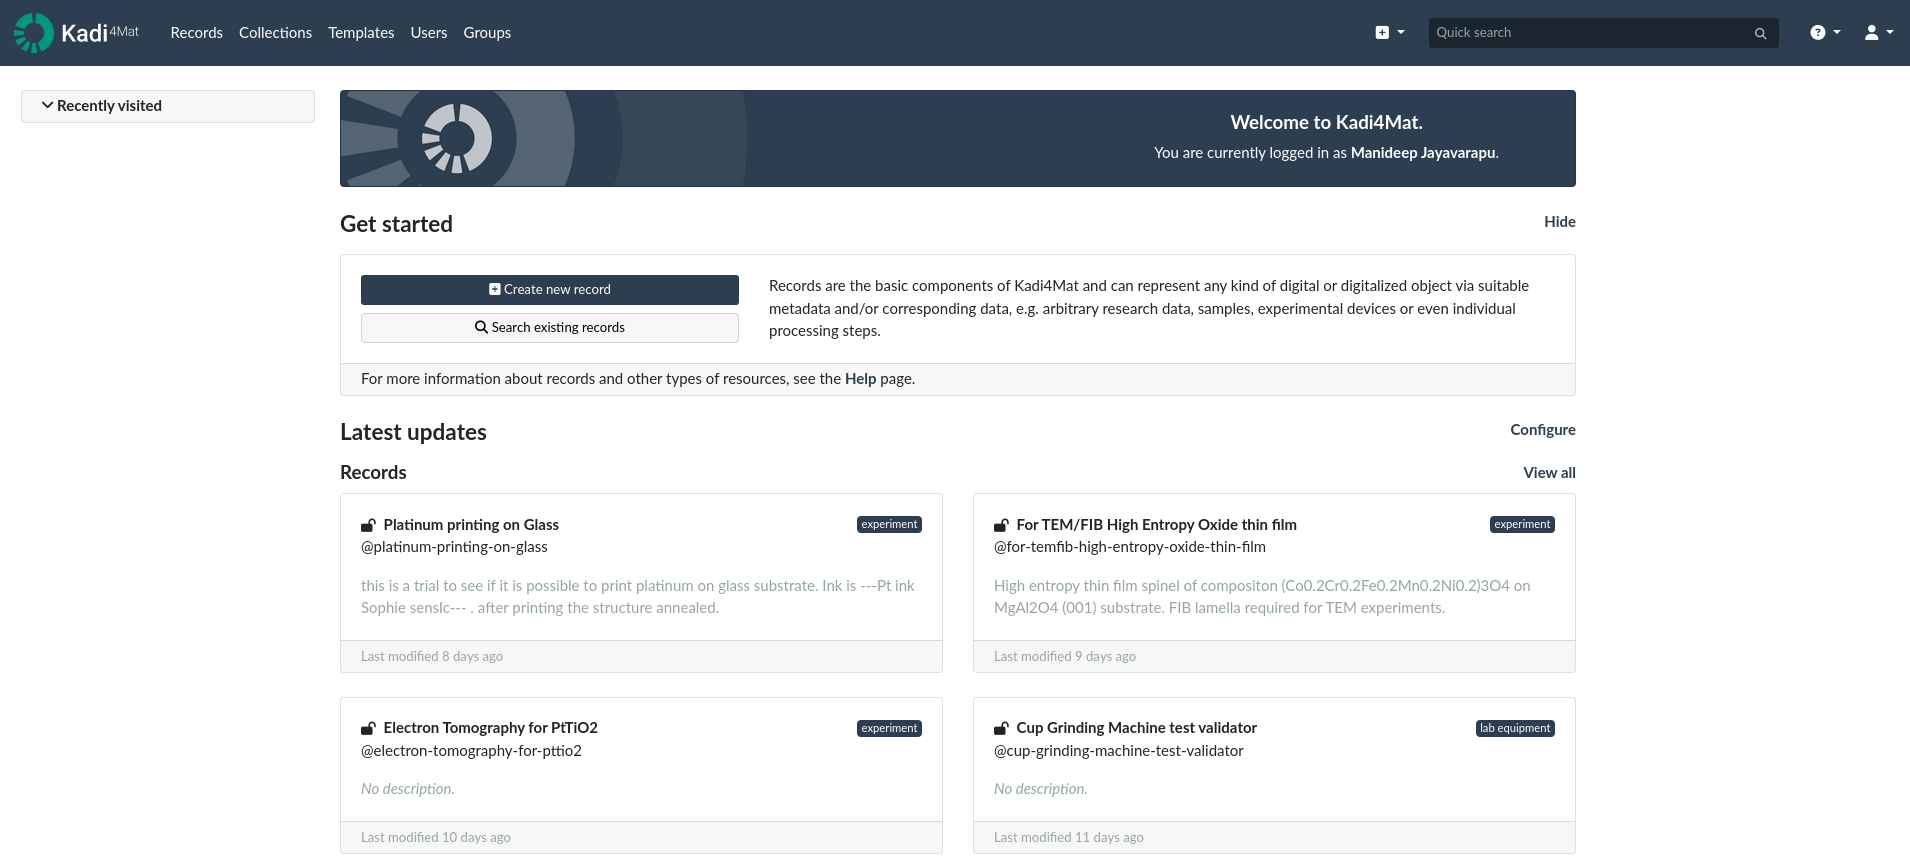This screenshot has width=1910, height=866.
Task: Click the Kadi4Mat logo in navbar
Action: (x=76, y=33)
